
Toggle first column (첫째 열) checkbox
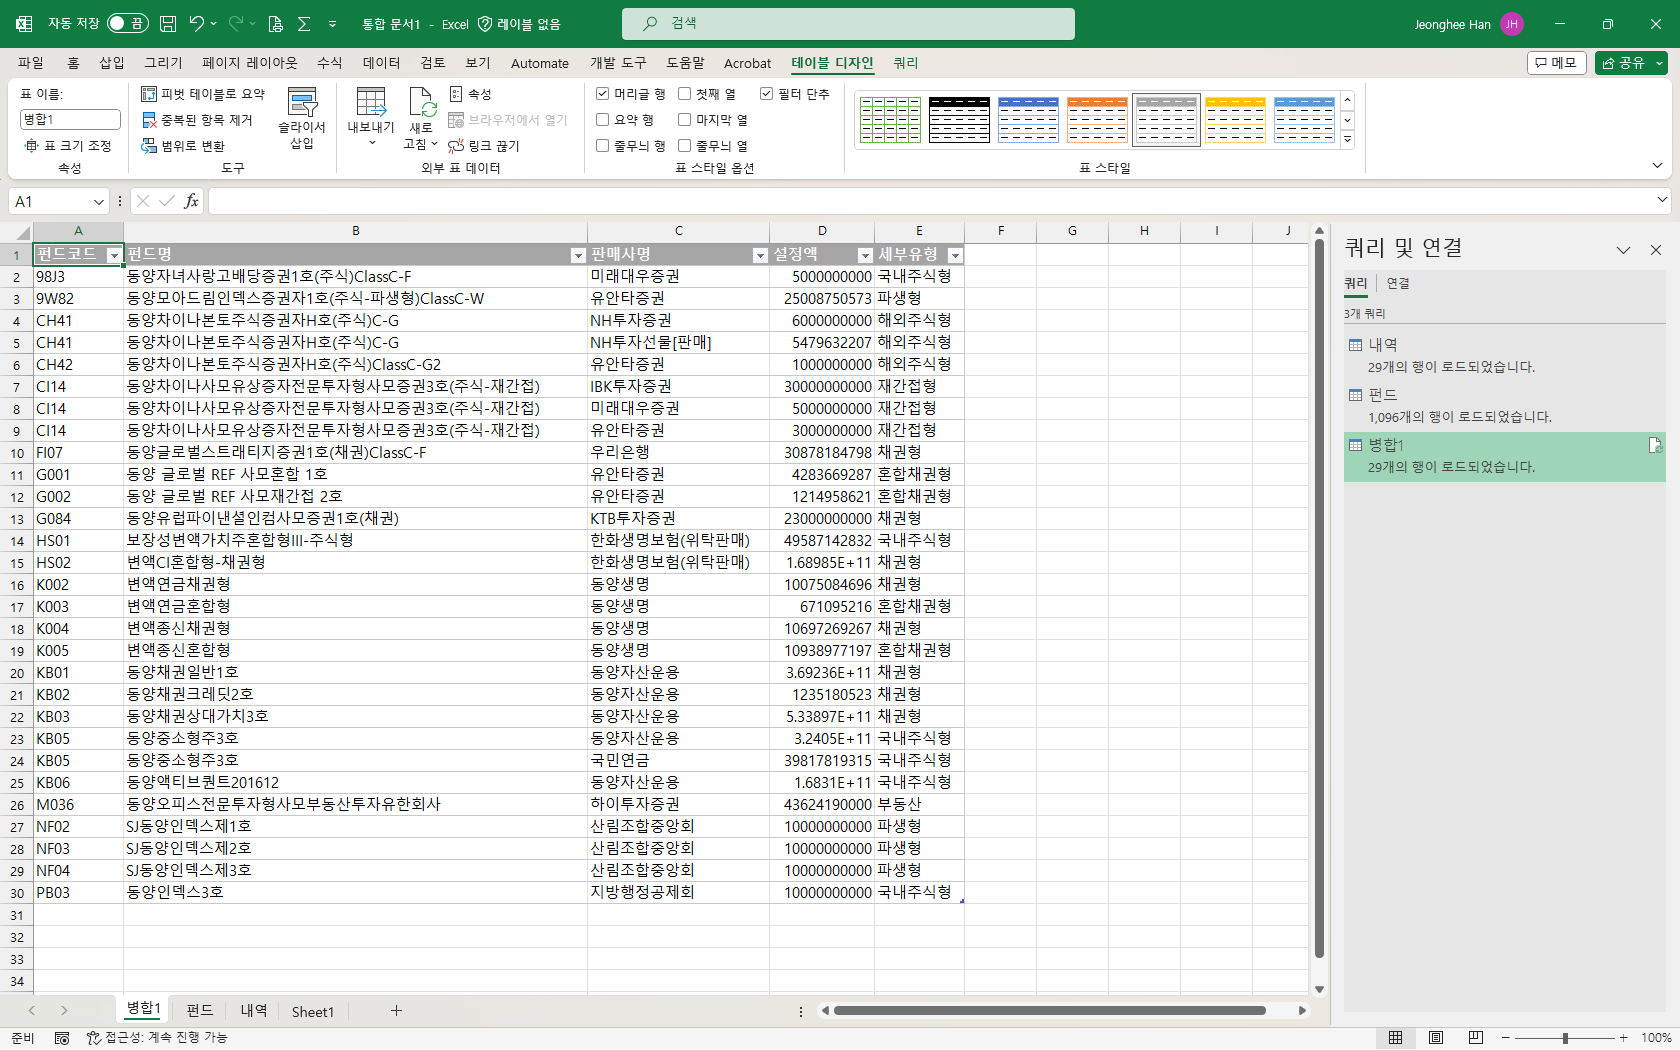pyautogui.click(x=685, y=94)
